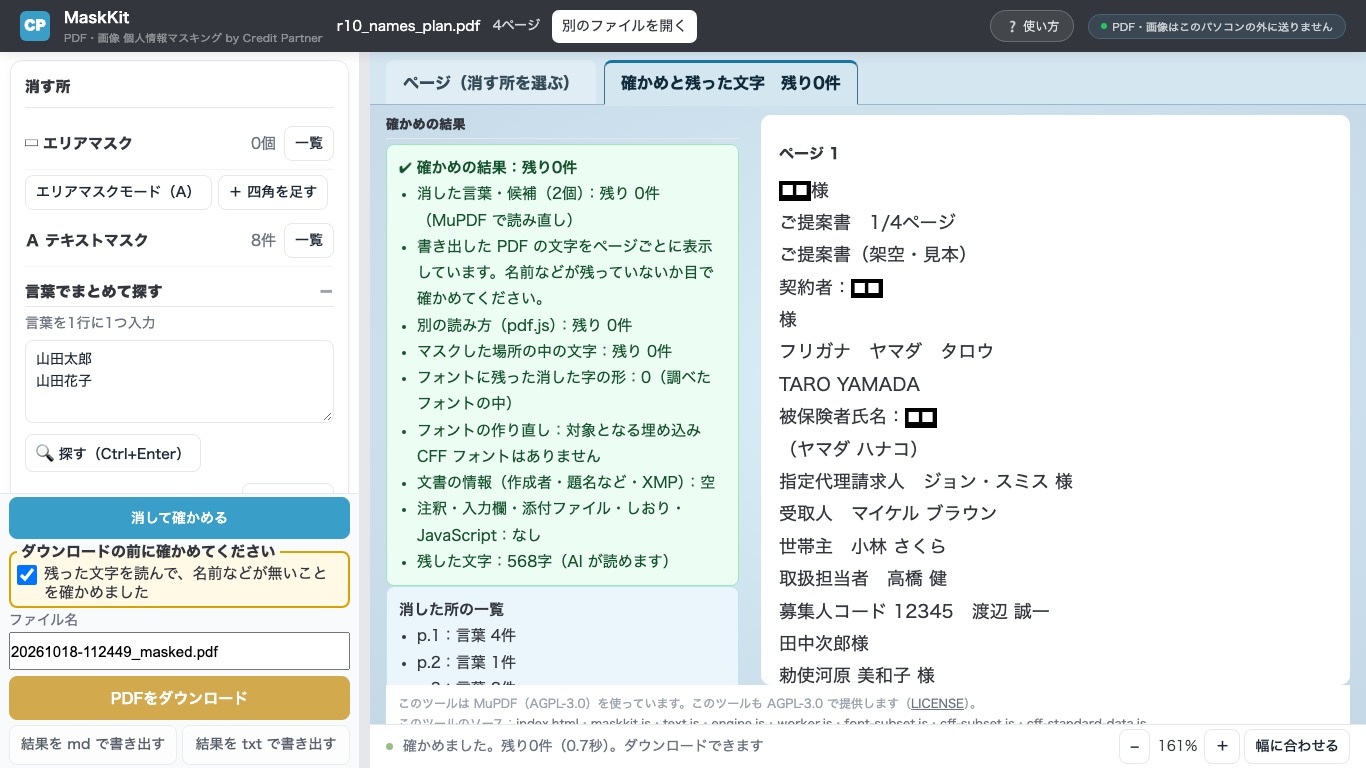Click PDFをダウンロード button
Viewport: 1366px width, 768px height.
(179, 698)
